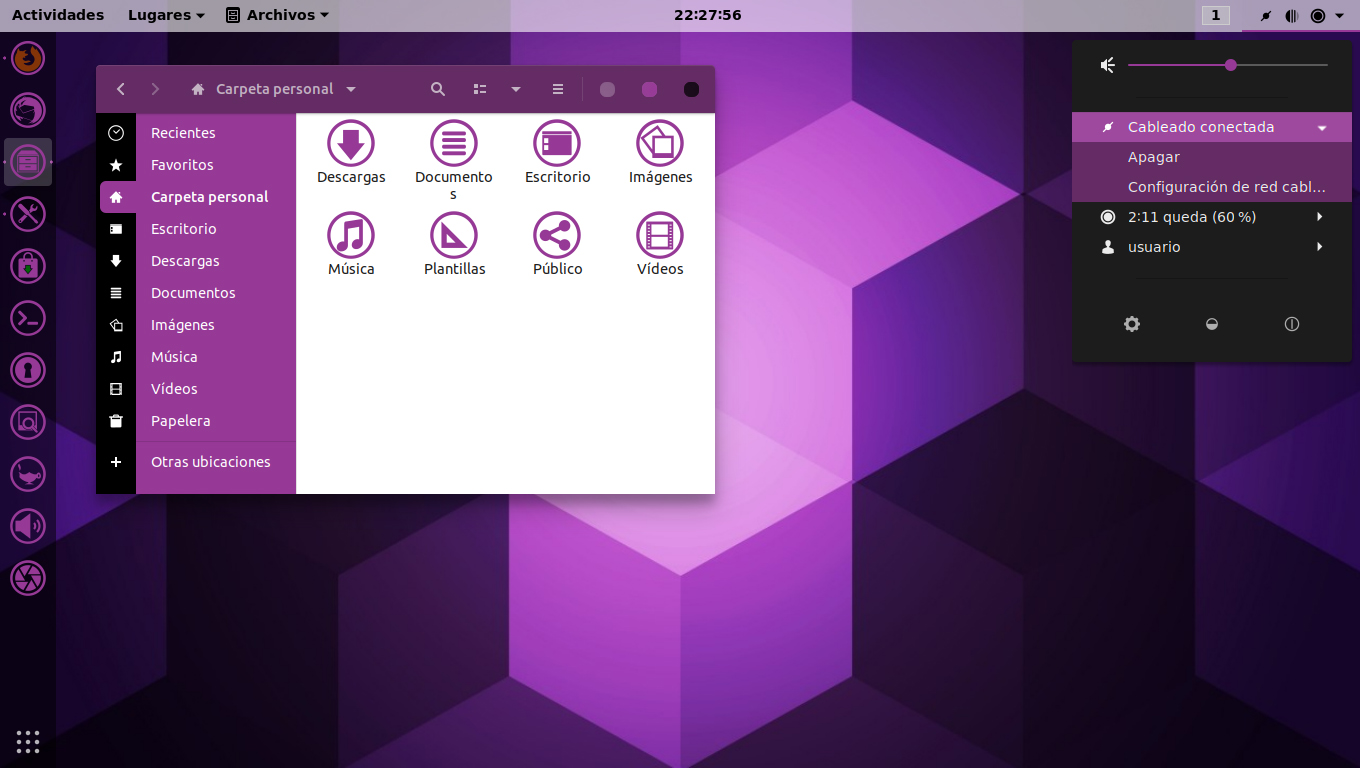
Task: Select Descargas in the sidebar
Action: click(x=198, y=261)
